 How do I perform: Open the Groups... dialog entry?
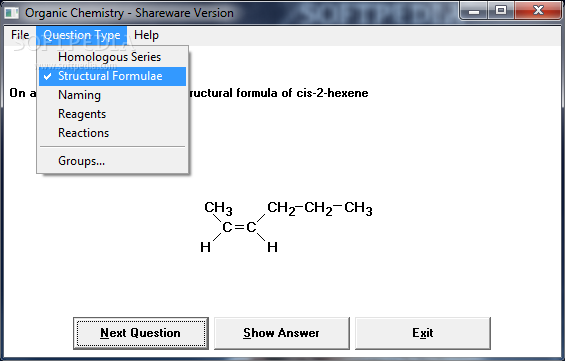pos(112,161)
